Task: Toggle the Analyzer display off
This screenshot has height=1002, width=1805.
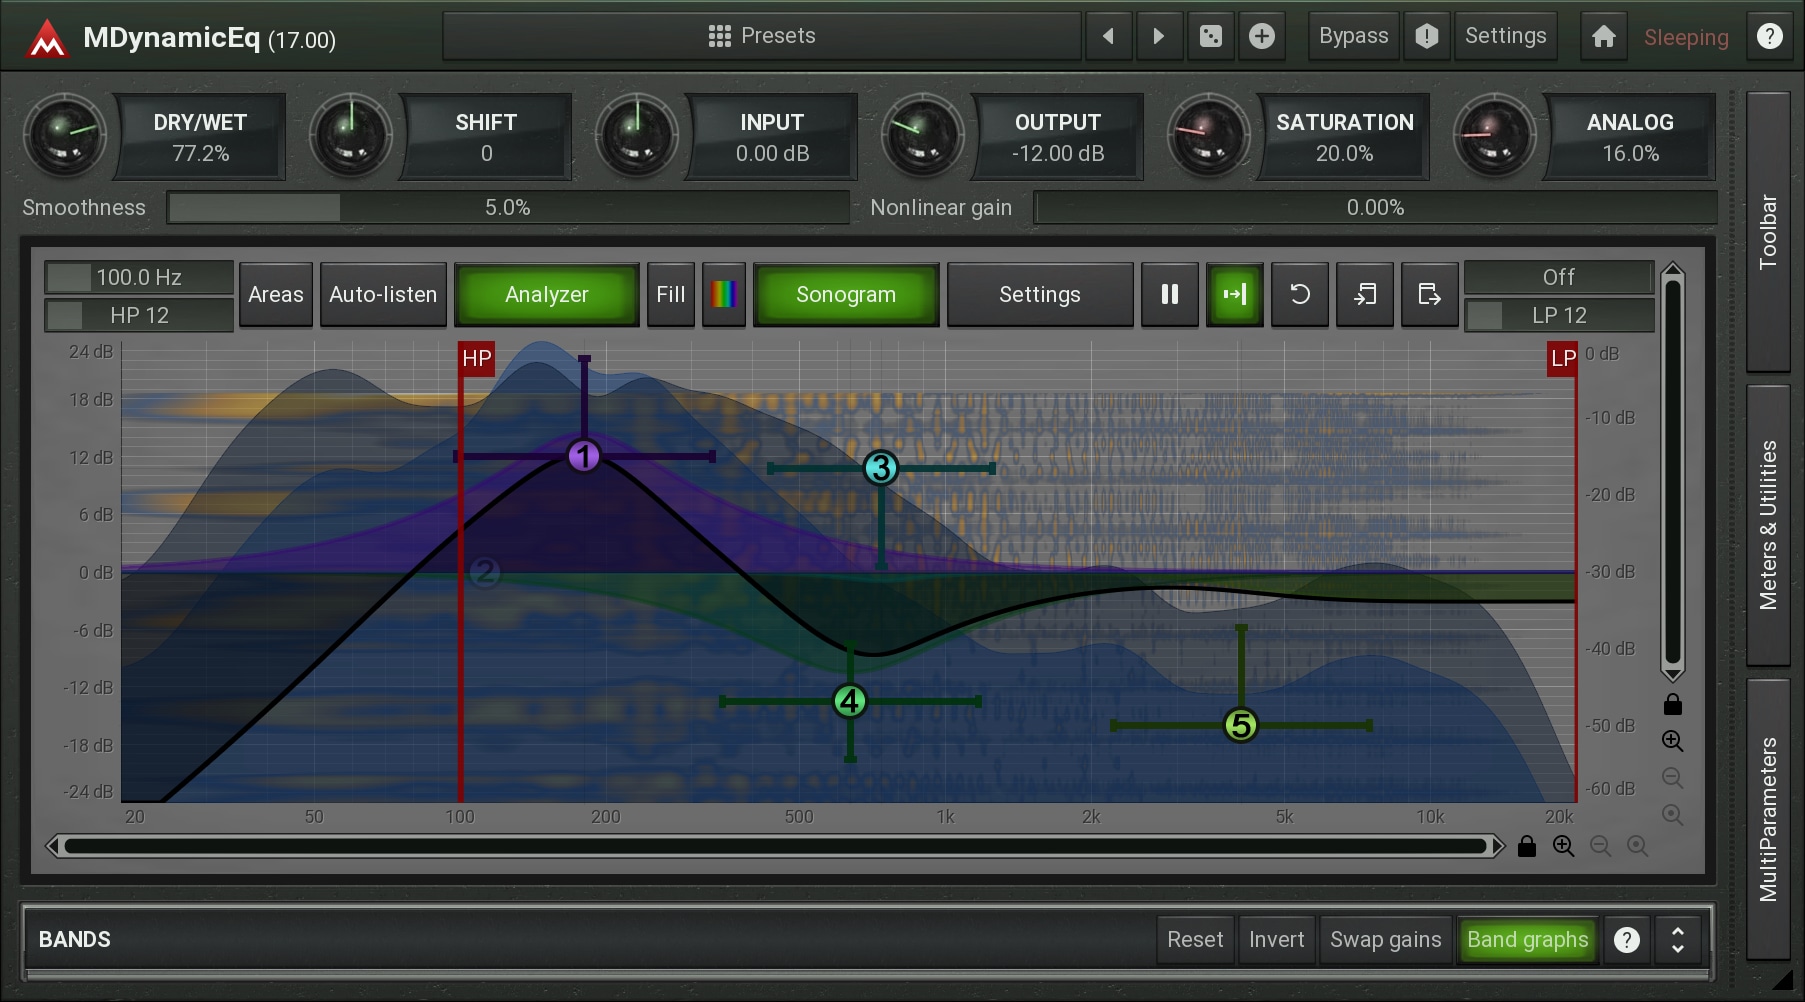Action: [x=546, y=295]
